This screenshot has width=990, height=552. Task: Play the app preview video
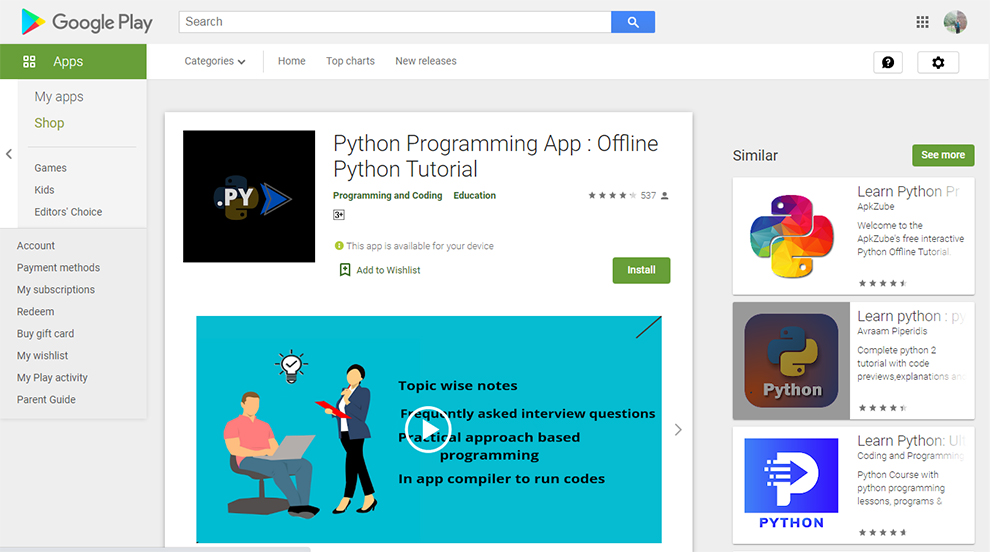428,429
